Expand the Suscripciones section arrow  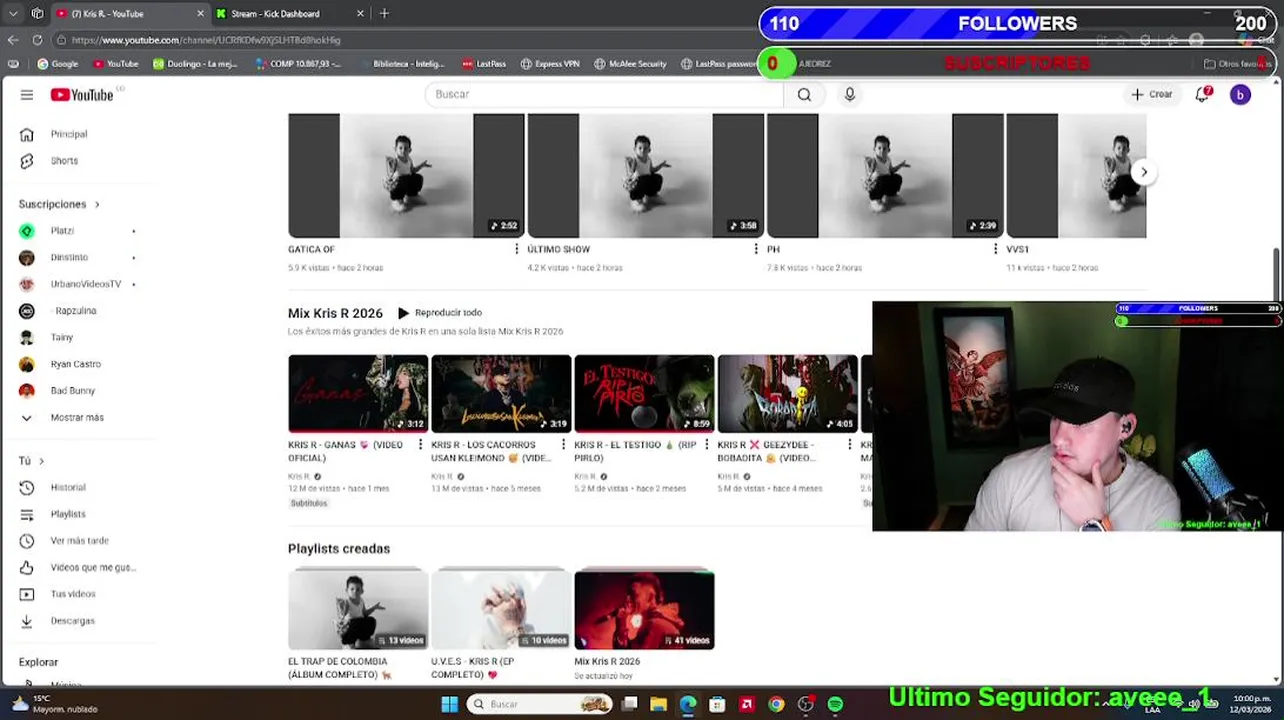point(97,205)
